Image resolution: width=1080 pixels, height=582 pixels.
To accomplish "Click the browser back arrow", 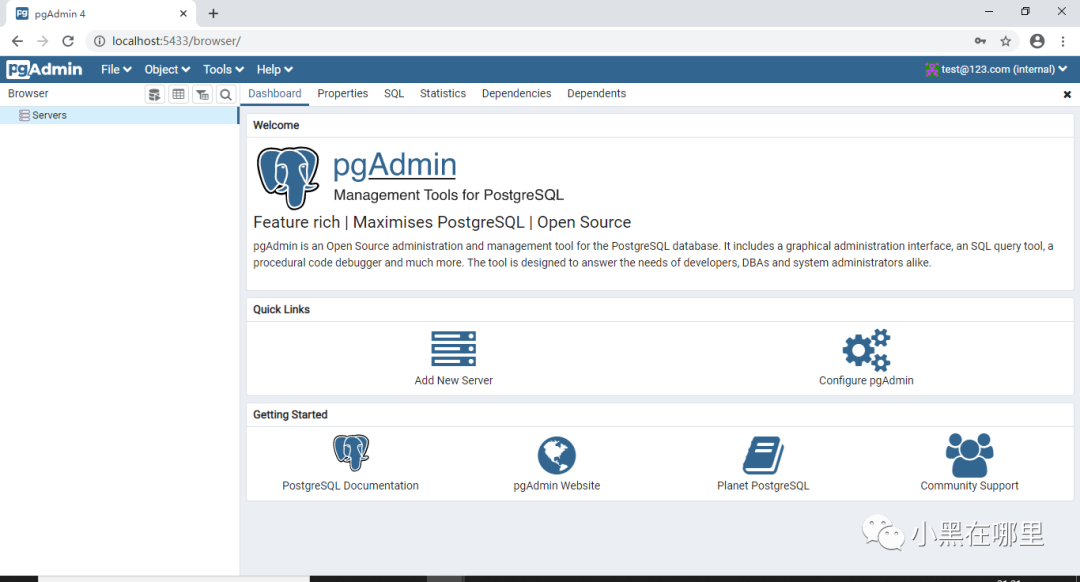I will click(x=17, y=41).
